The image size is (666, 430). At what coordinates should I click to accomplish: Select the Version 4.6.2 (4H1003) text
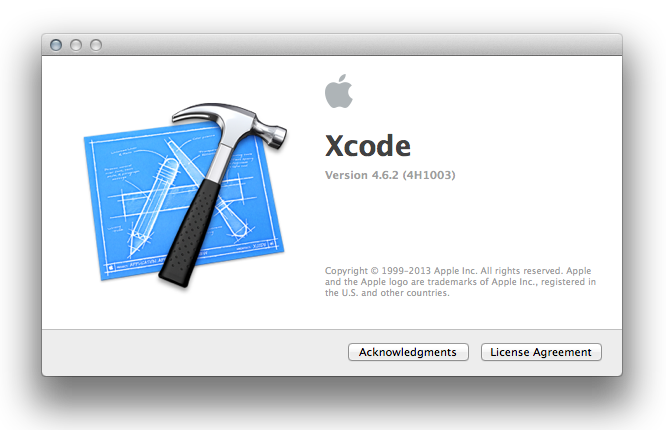tap(390, 175)
